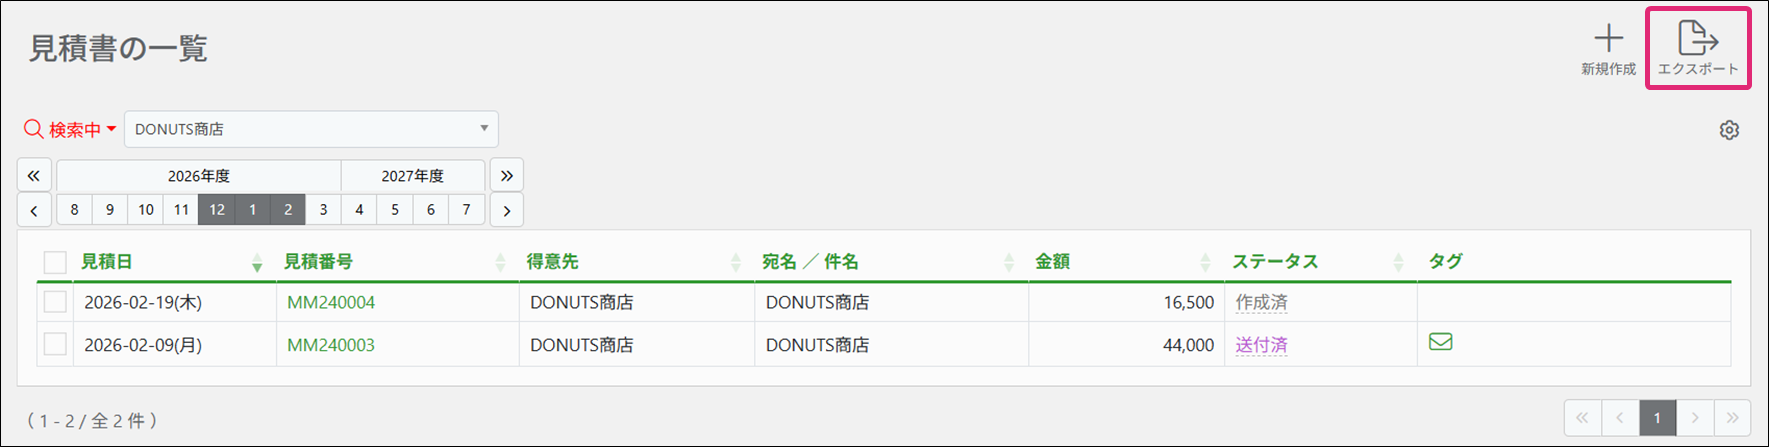Click the New (新規作成) plus icon
1769x447 pixels.
click(1608, 39)
